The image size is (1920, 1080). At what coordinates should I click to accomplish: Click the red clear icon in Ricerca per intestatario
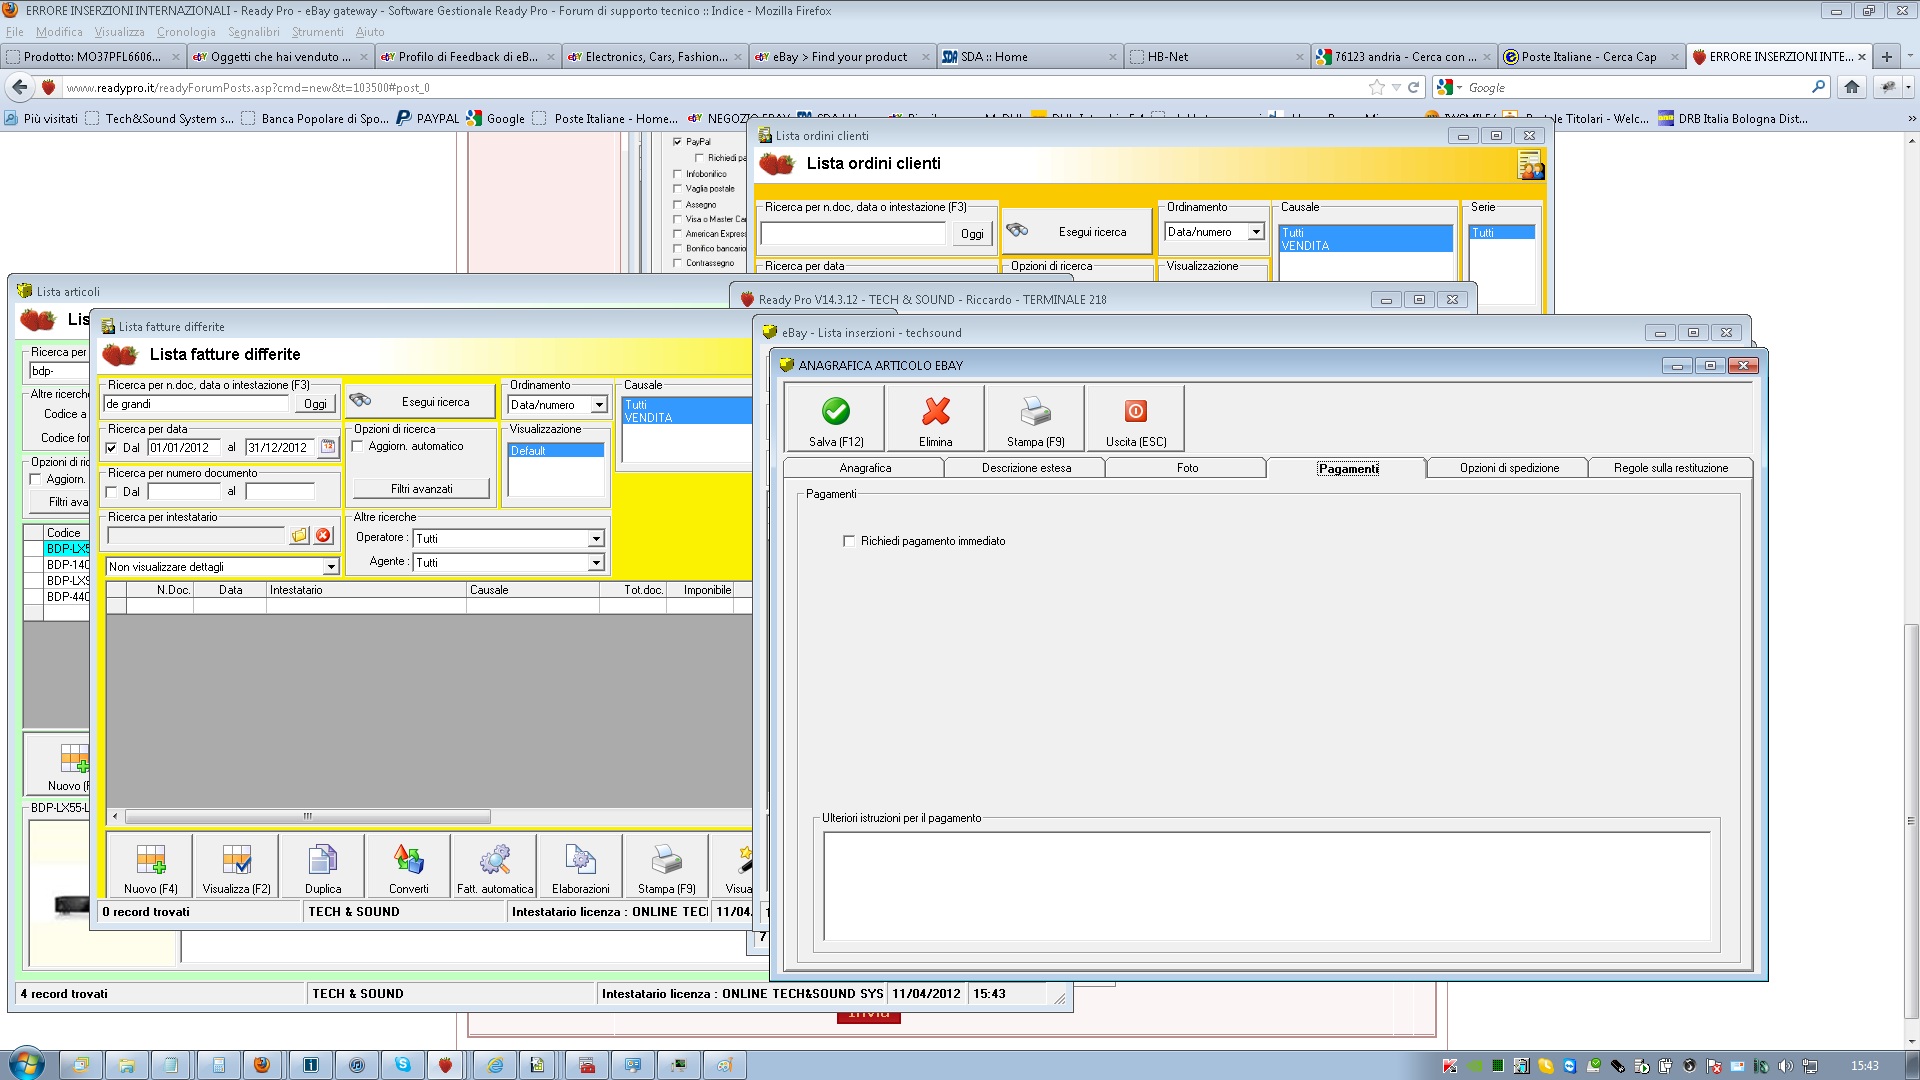pyautogui.click(x=323, y=536)
